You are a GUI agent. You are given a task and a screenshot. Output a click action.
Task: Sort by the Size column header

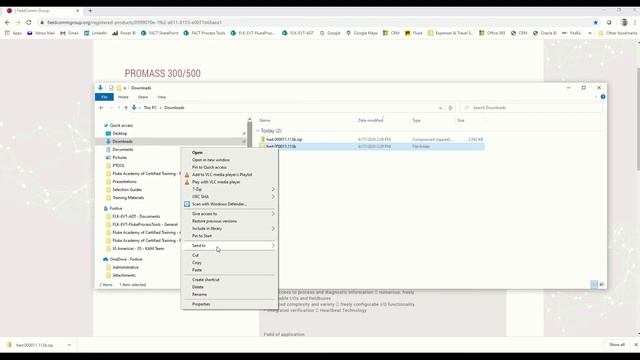[461, 121]
